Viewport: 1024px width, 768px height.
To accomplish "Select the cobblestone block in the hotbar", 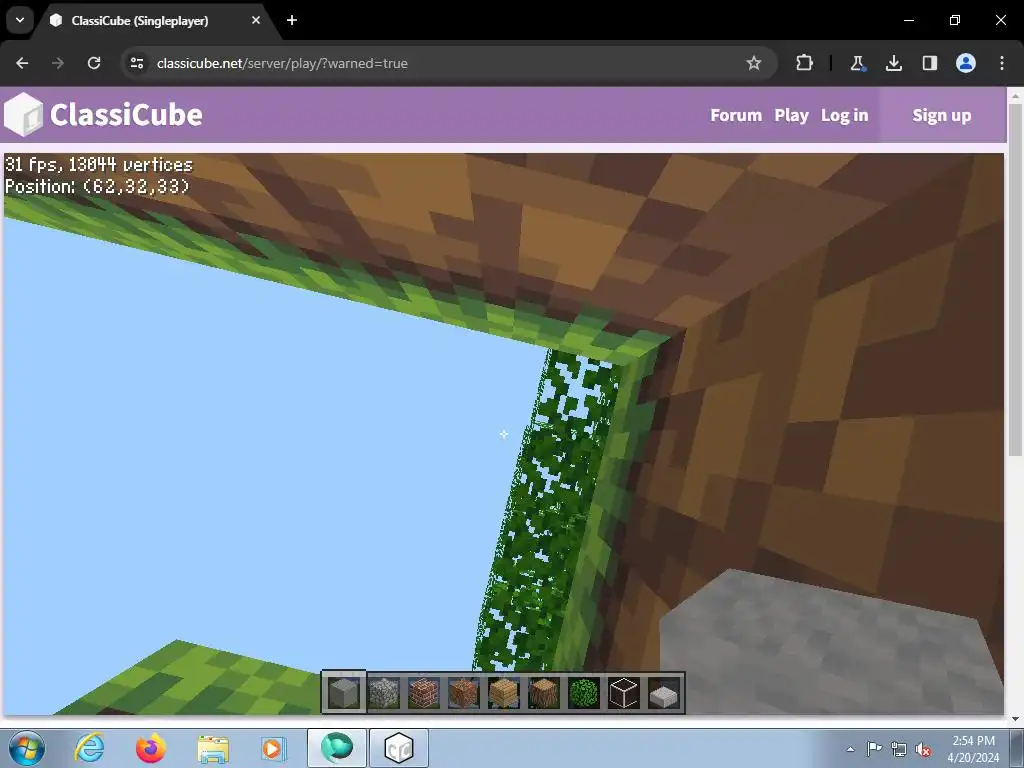I will click(x=384, y=693).
